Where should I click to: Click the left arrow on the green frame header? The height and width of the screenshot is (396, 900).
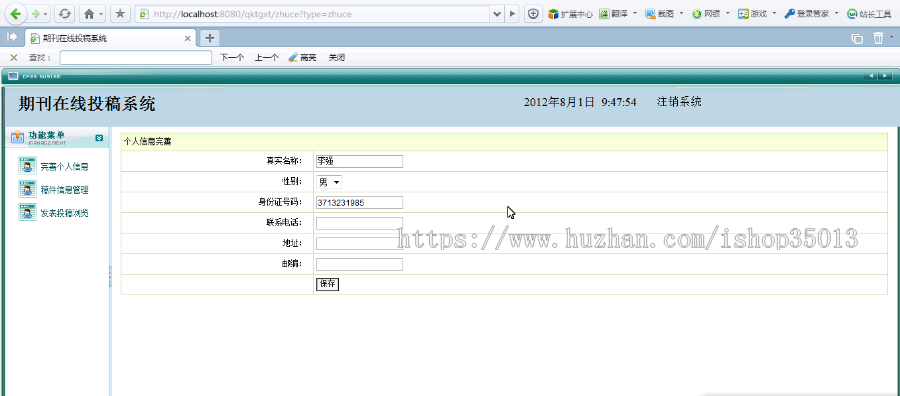tap(871, 75)
